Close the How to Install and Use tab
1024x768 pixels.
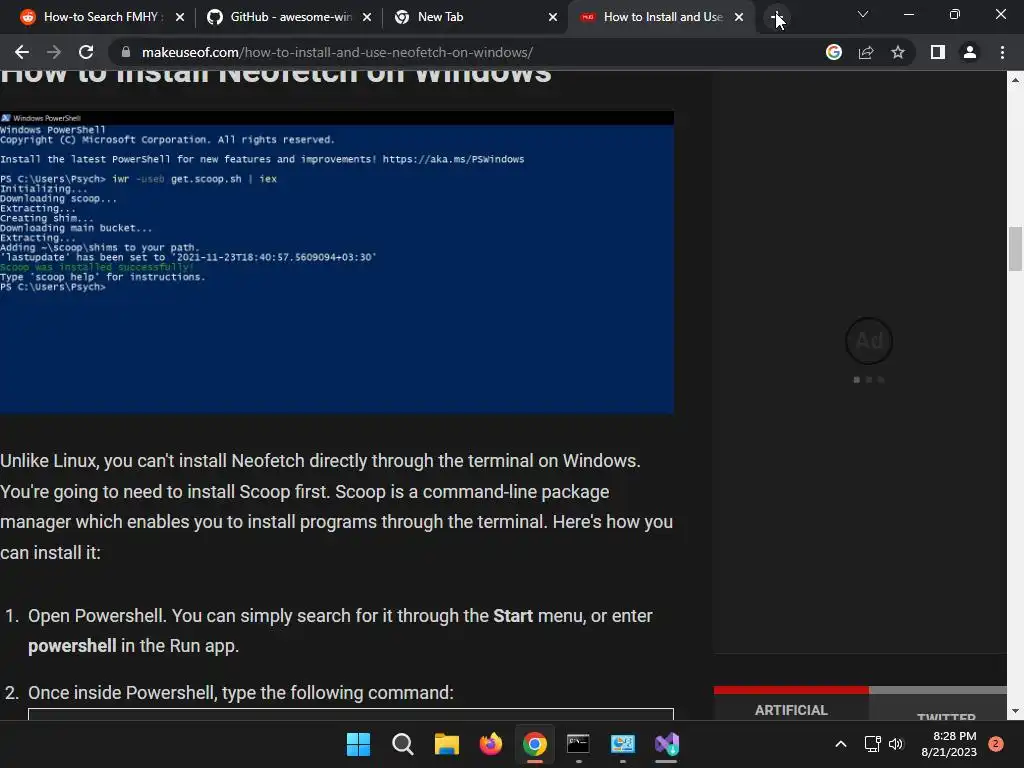click(x=739, y=17)
